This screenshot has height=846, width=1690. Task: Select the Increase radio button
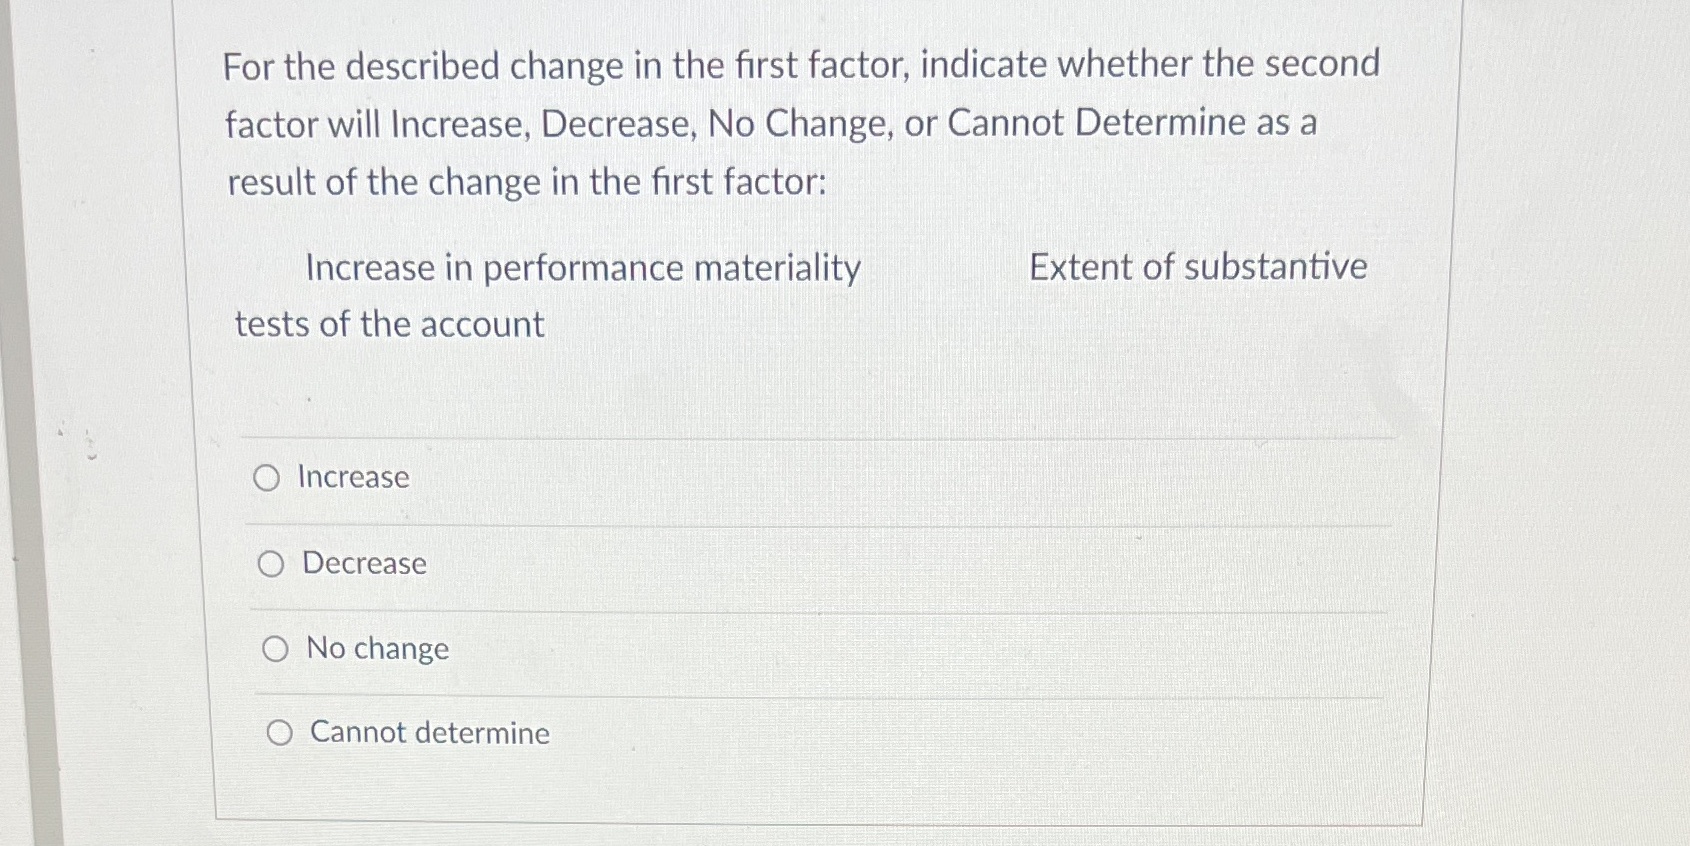point(267,477)
